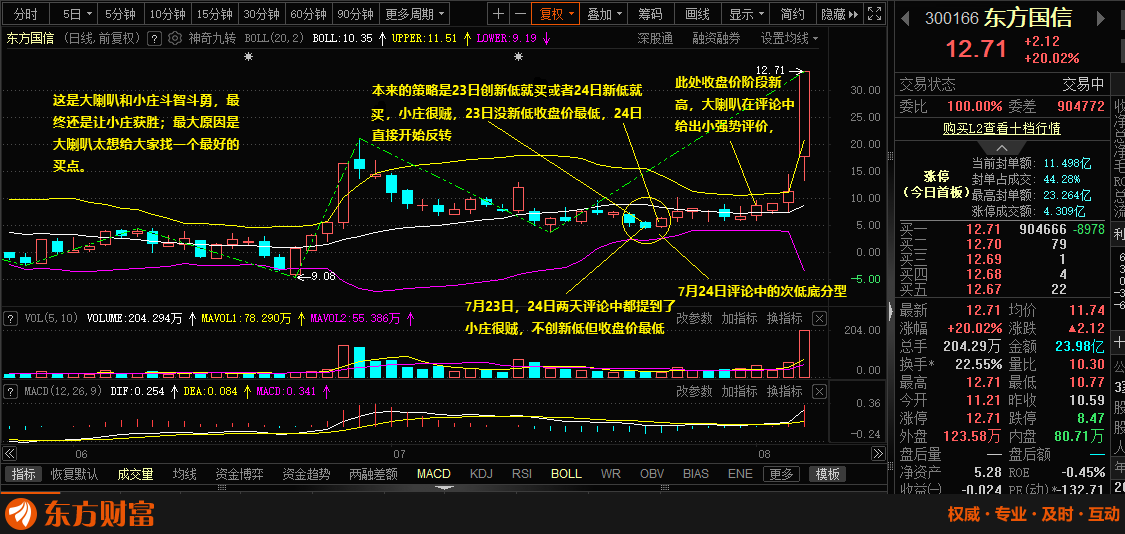Select OBV indicator tab
Screen dimensions: 1125x534
(x=652, y=474)
